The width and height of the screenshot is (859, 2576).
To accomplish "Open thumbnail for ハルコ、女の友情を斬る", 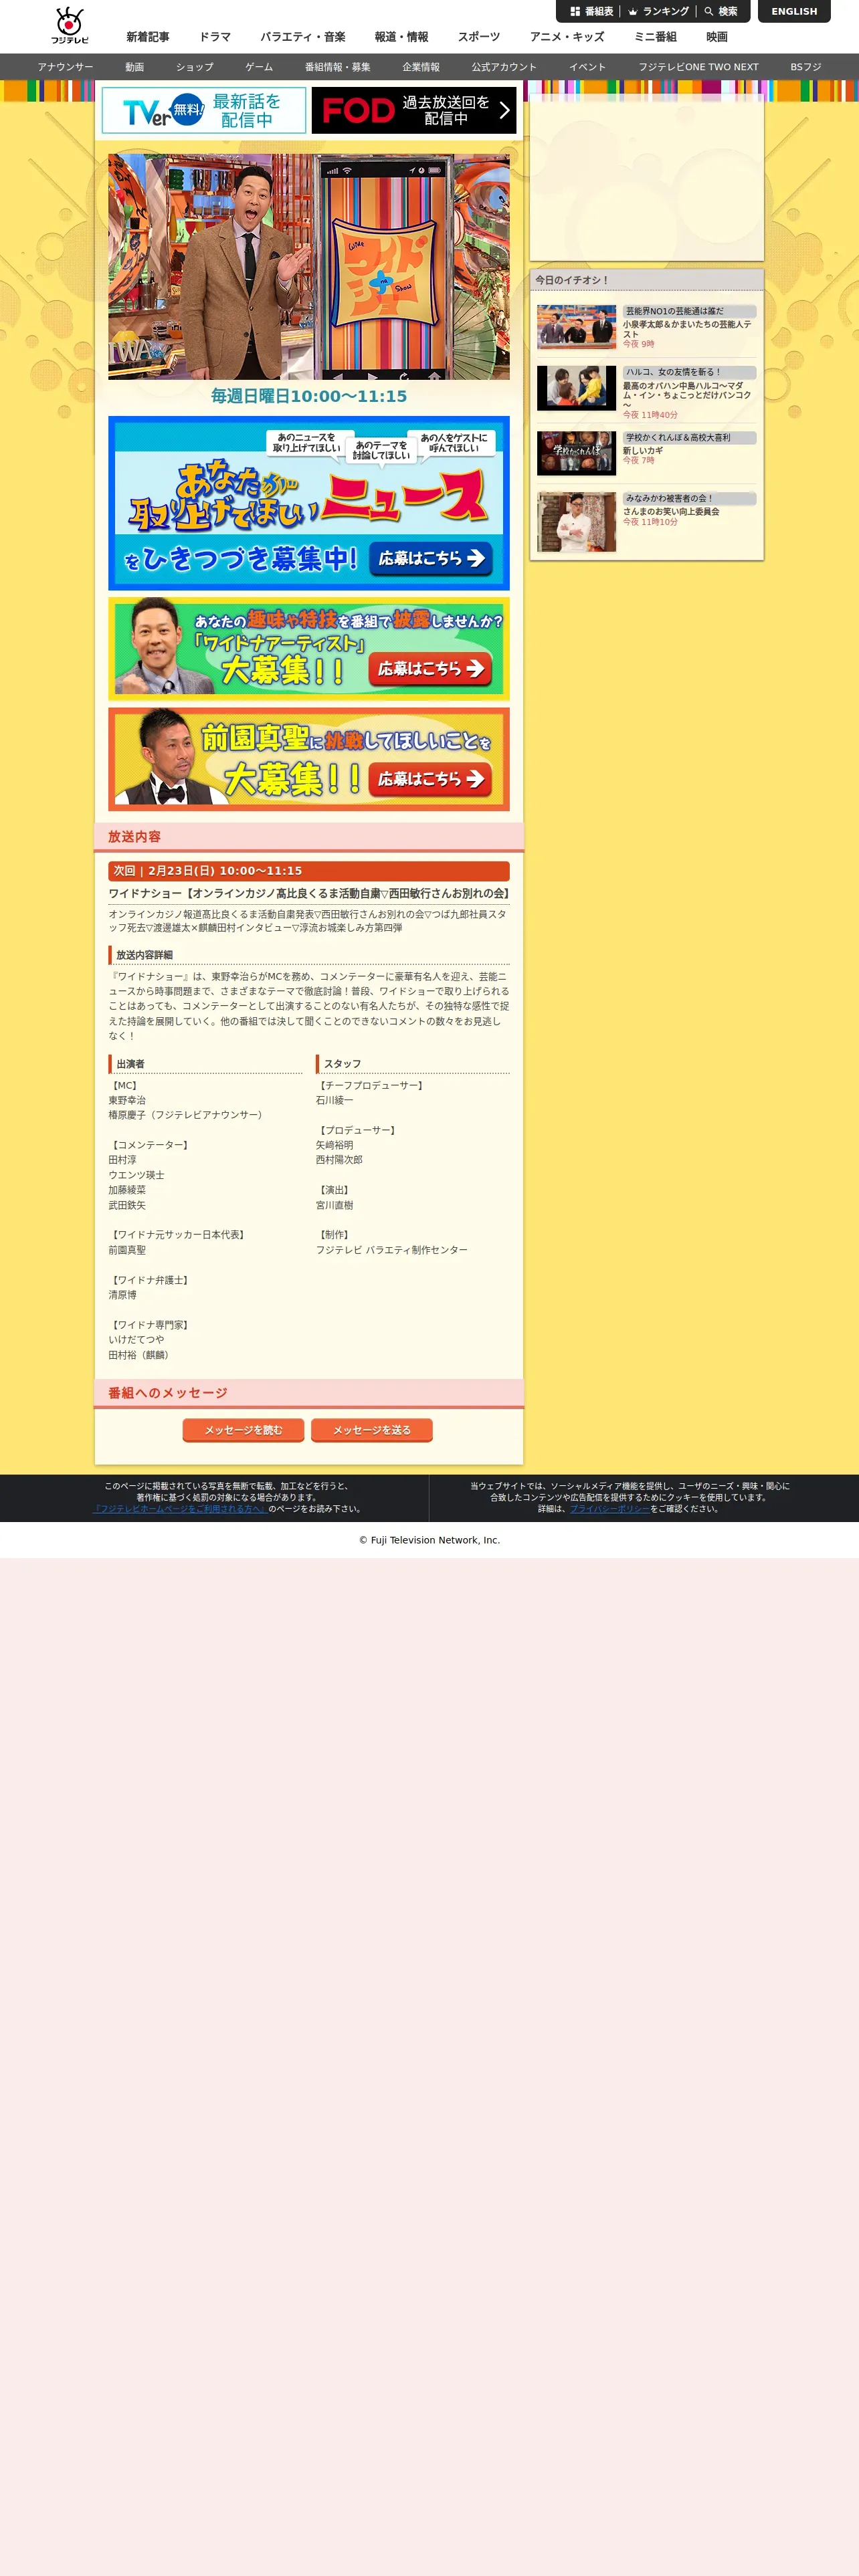I will click(x=576, y=388).
